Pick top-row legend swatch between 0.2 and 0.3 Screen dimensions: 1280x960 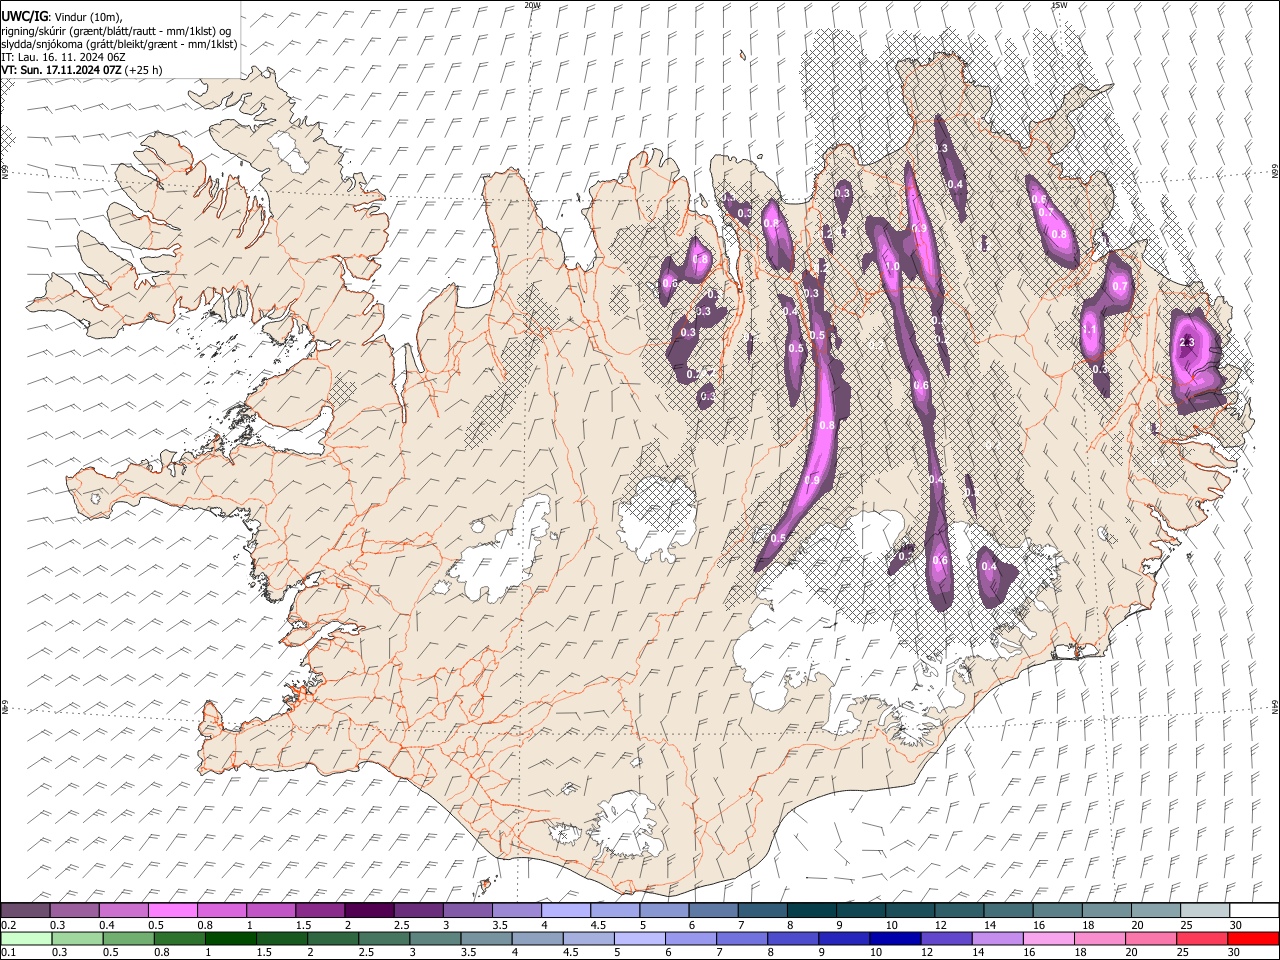pos(25,911)
